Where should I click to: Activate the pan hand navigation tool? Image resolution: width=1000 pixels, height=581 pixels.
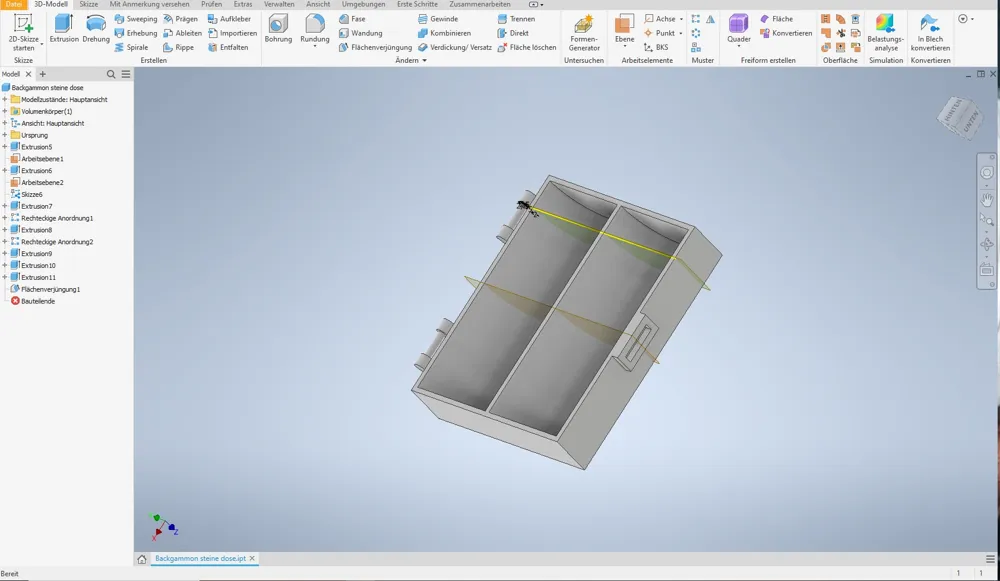[x=987, y=200]
